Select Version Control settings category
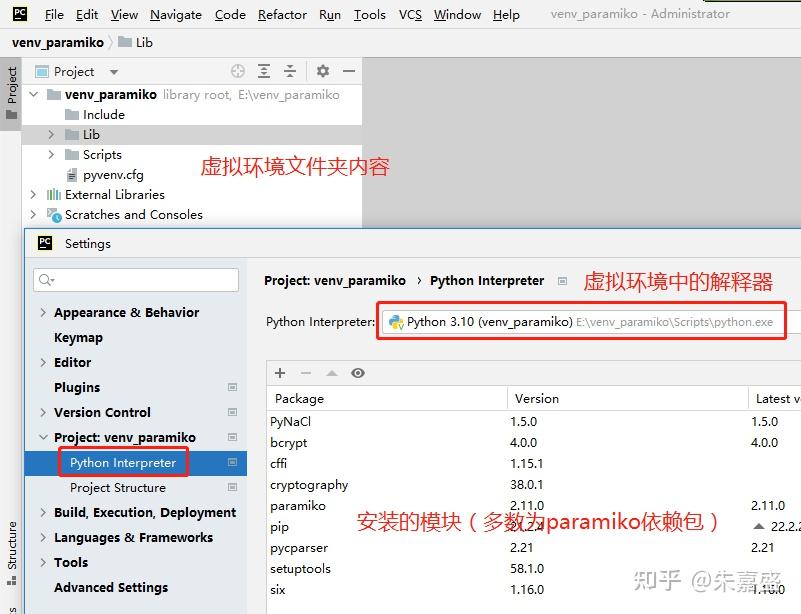This screenshot has height=614, width=801. (102, 412)
